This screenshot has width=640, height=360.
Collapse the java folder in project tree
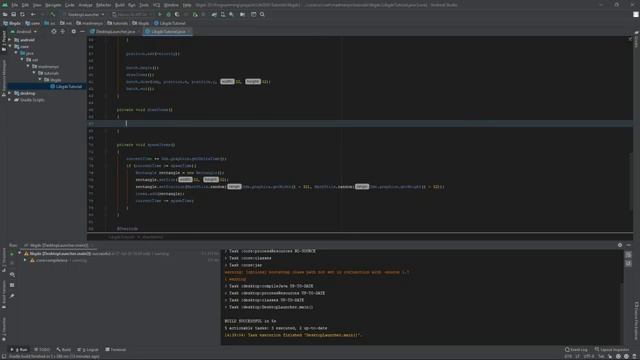[16, 53]
